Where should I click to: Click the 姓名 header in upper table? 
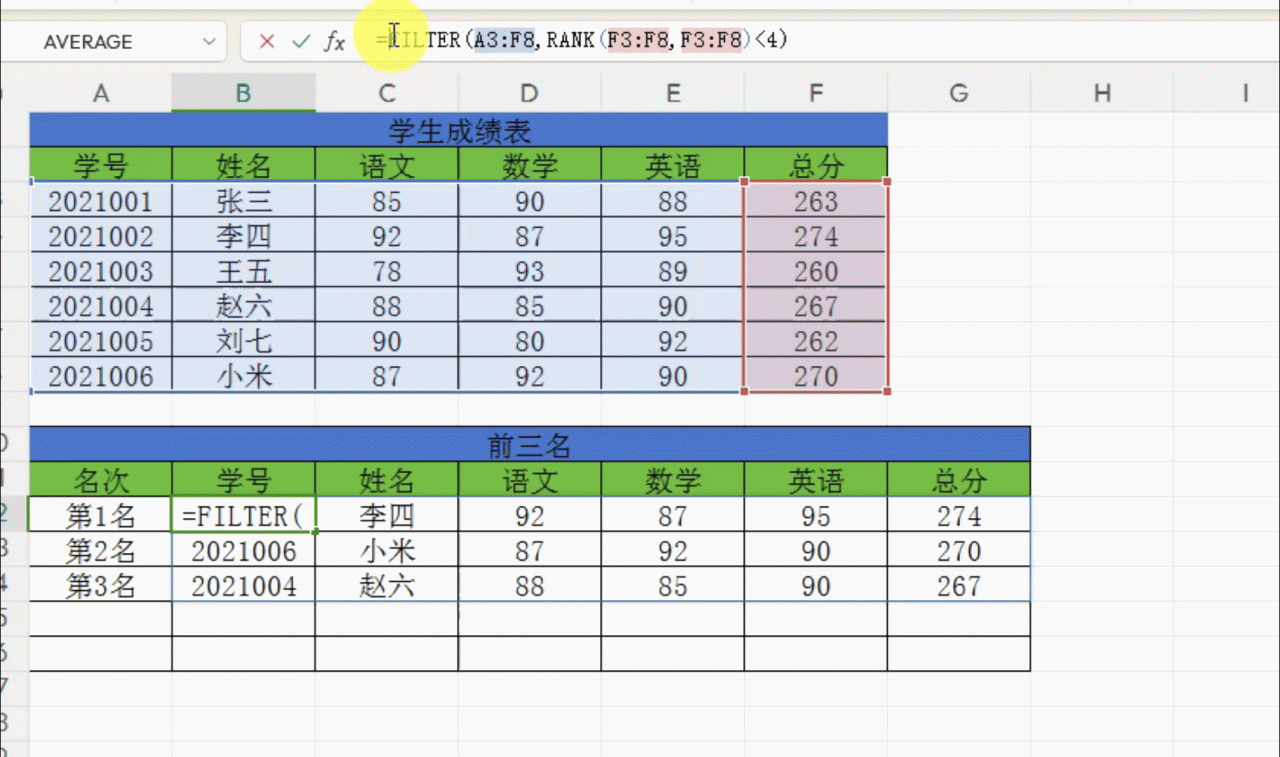[x=243, y=165]
